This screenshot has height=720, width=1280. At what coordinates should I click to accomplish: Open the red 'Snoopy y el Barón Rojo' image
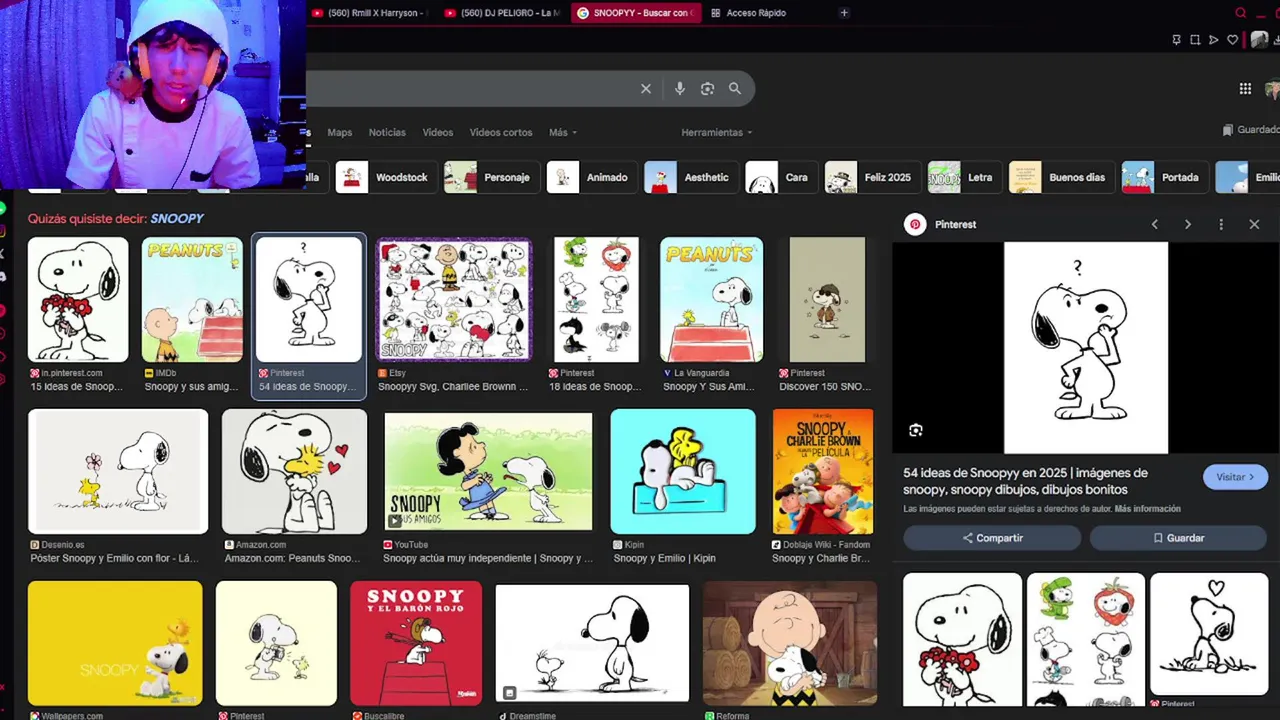(x=416, y=643)
